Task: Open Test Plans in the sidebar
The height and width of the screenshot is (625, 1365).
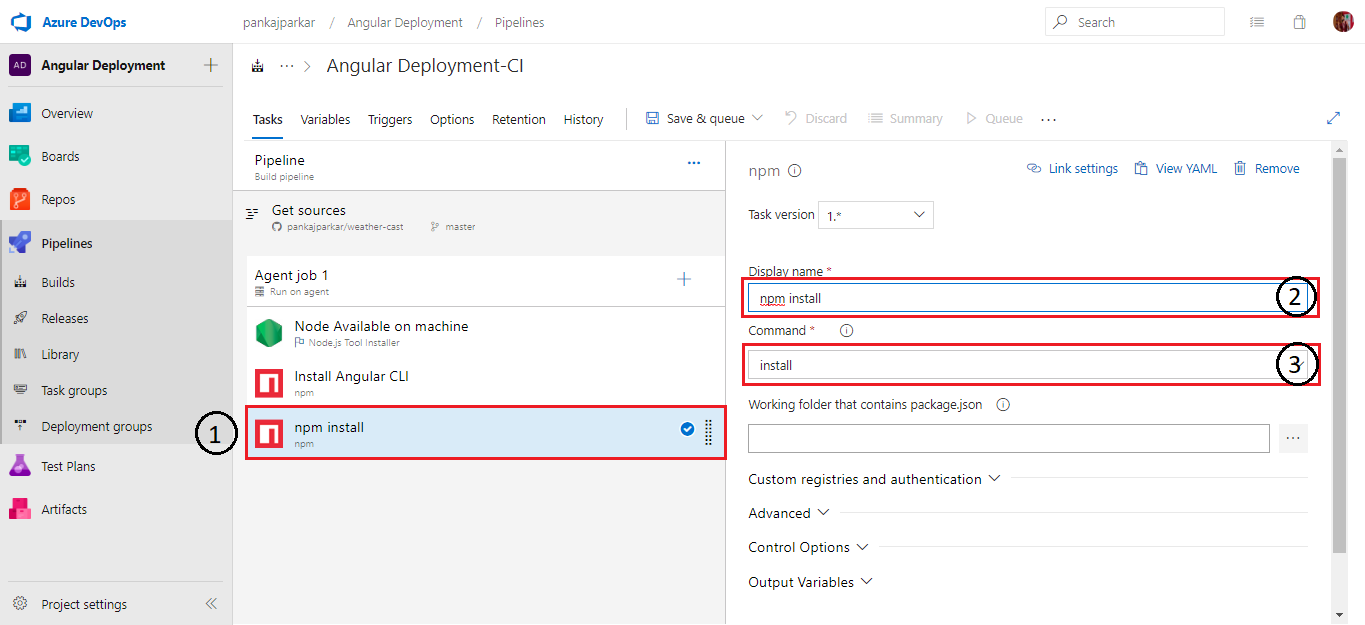Action: click(68, 466)
